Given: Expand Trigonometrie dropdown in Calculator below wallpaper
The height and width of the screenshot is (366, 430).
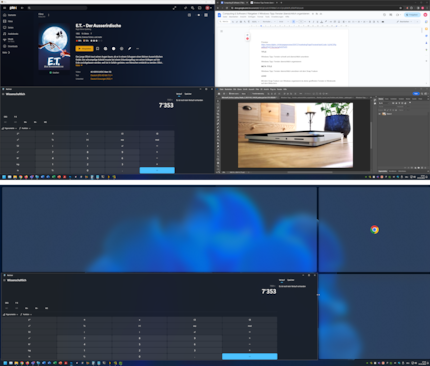Looking at the screenshot, I should coord(10,314).
